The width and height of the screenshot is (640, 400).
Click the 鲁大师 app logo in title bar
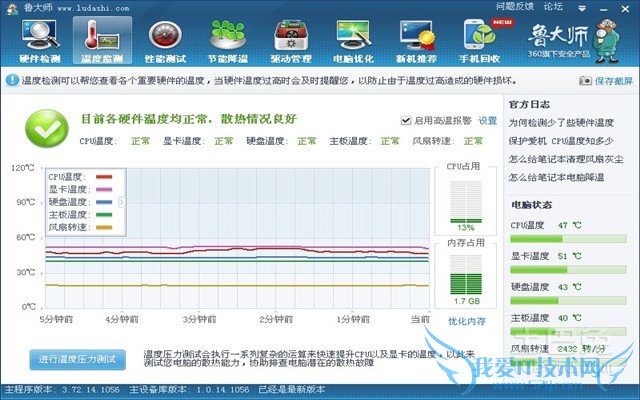pos(12,8)
